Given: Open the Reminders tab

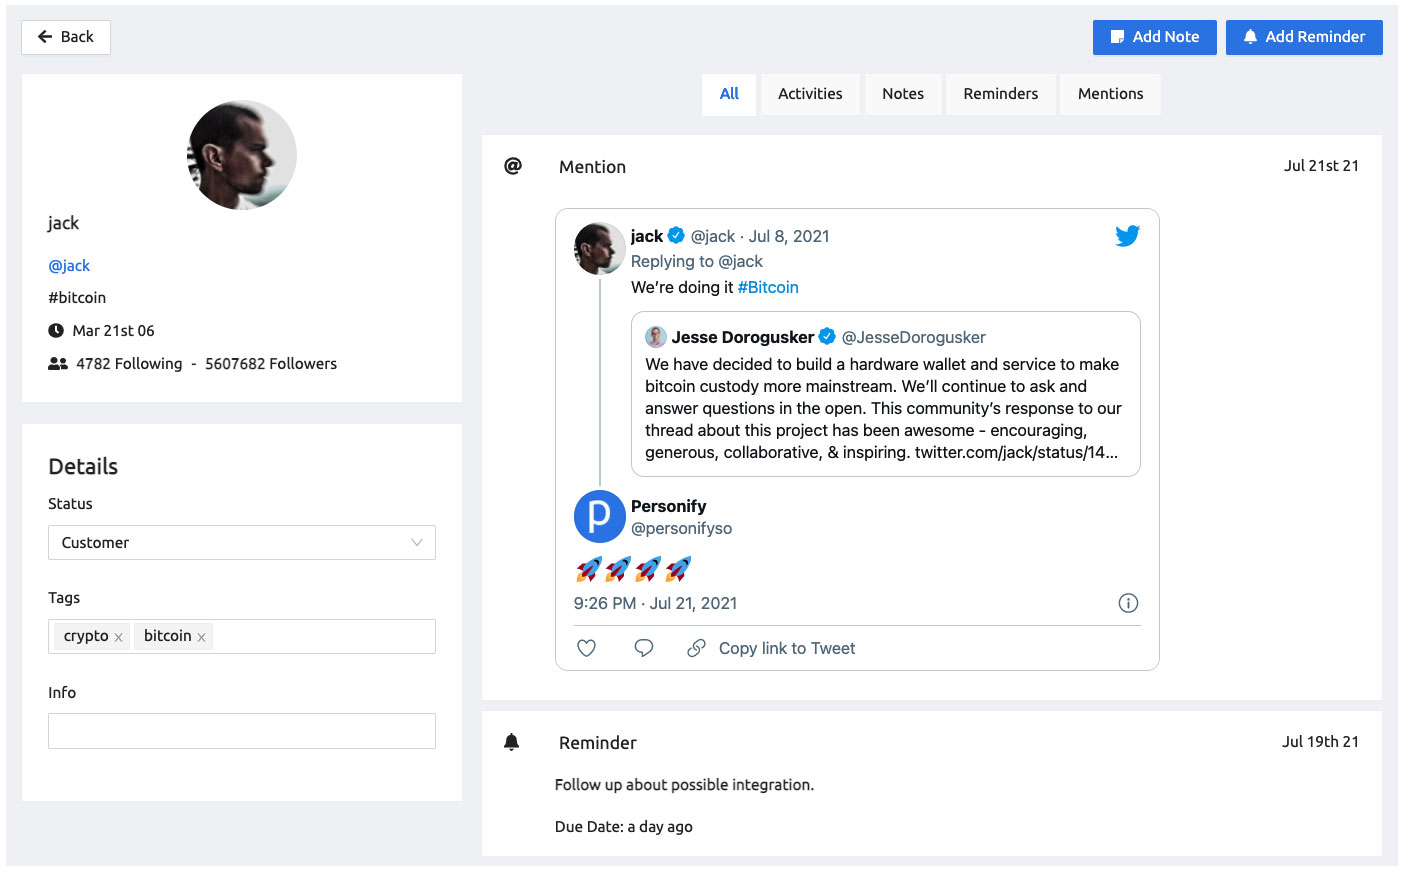Looking at the screenshot, I should pyautogui.click(x=1001, y=94).
